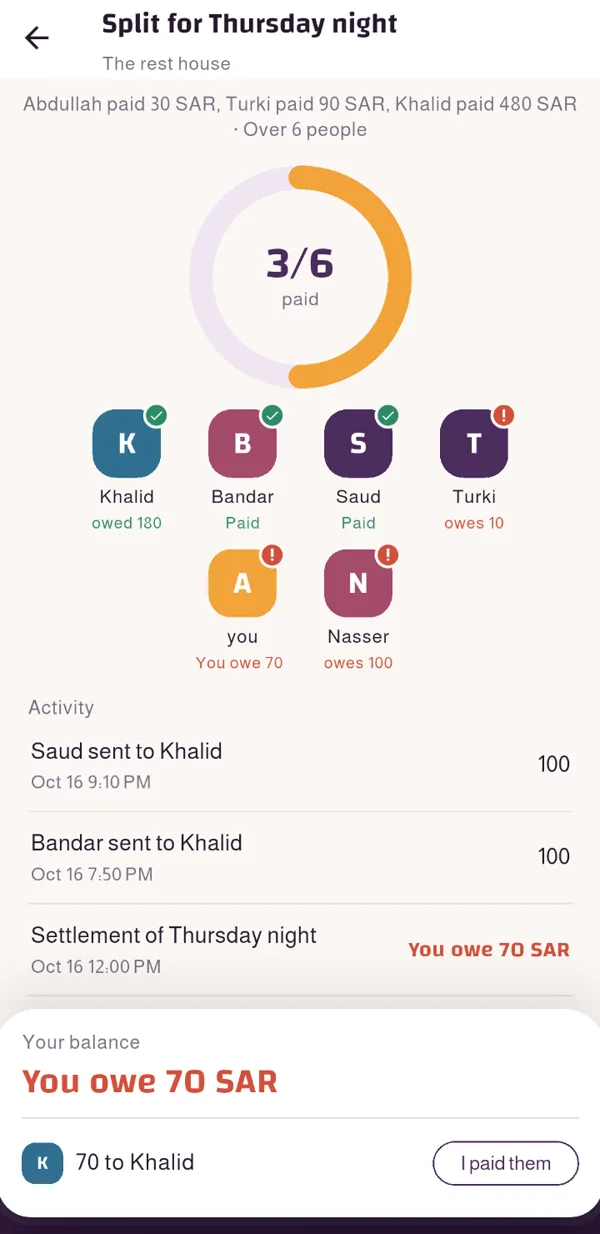Open Settlement of Thursday night entry

[300, 949]
